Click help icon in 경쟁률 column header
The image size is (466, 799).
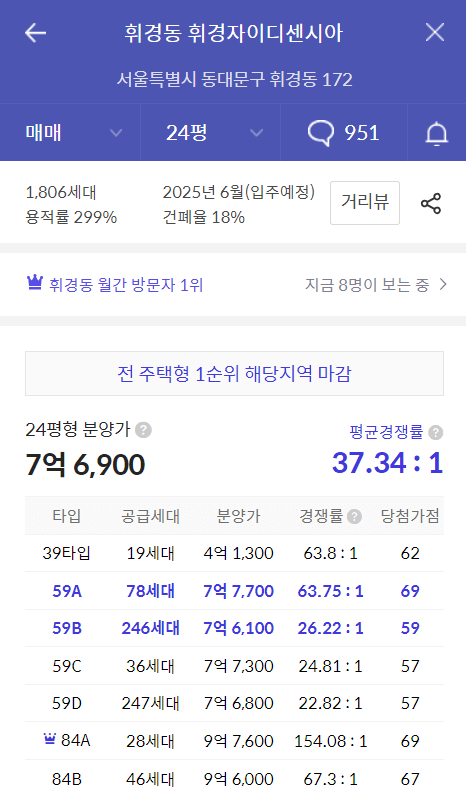tap(354, 517)
